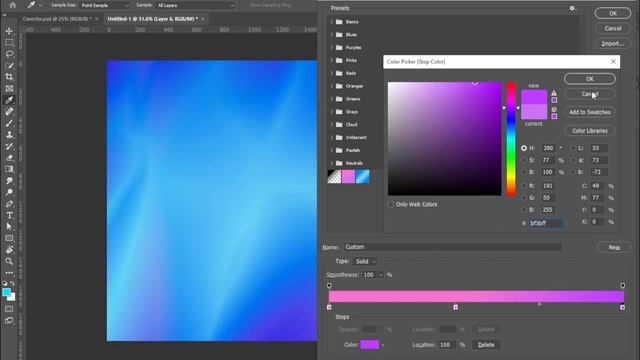Select the Spot Healing Brush tool
This screenshot has height=360, width=640.
pos(9,111)
